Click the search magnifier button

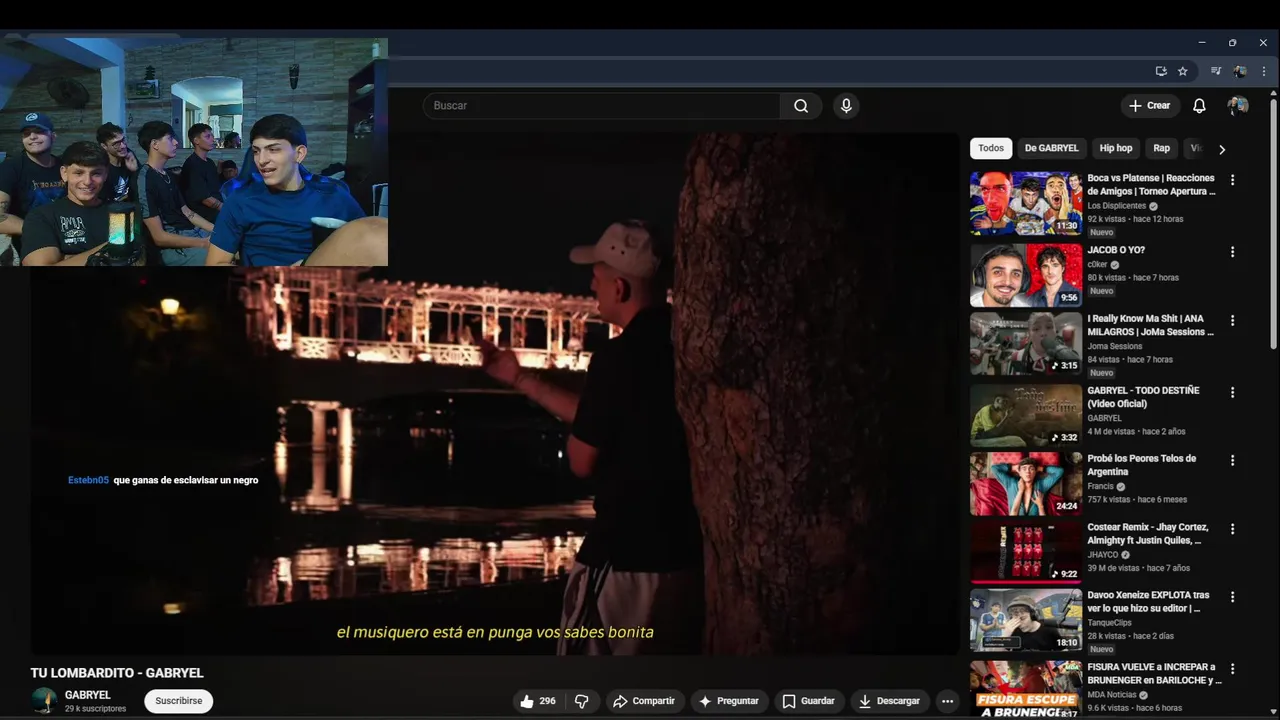coord(801,106)
